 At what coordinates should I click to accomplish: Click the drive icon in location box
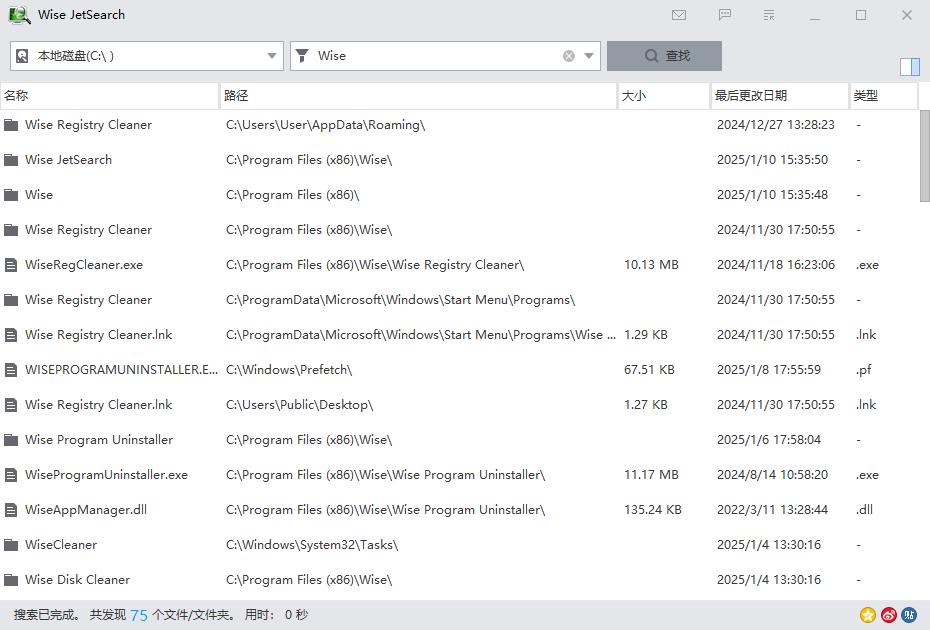[x=22, y=56]
